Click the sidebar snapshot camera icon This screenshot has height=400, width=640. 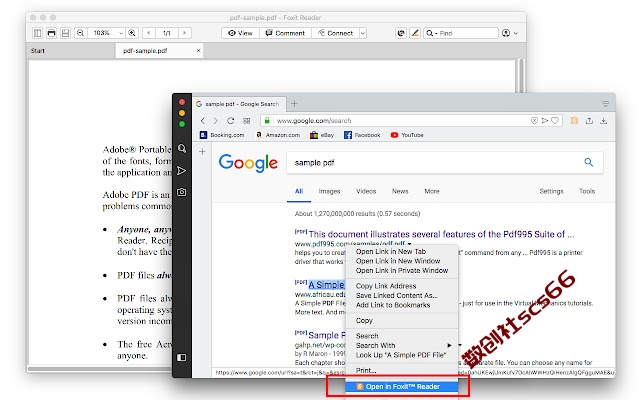(182, 192)
